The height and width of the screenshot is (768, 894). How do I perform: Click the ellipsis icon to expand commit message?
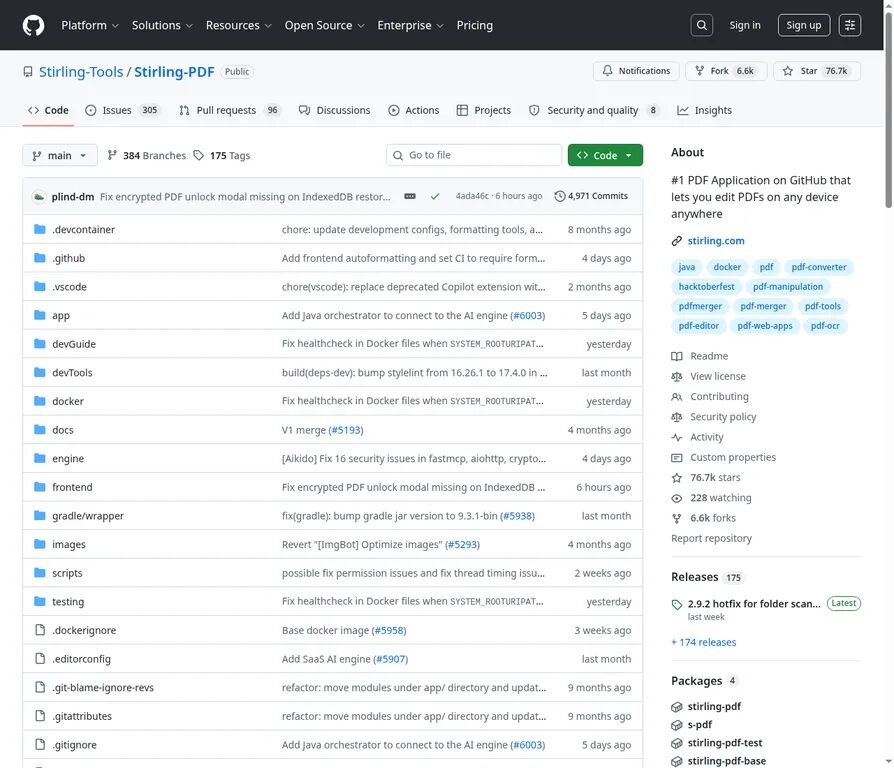tap(409, 196)
